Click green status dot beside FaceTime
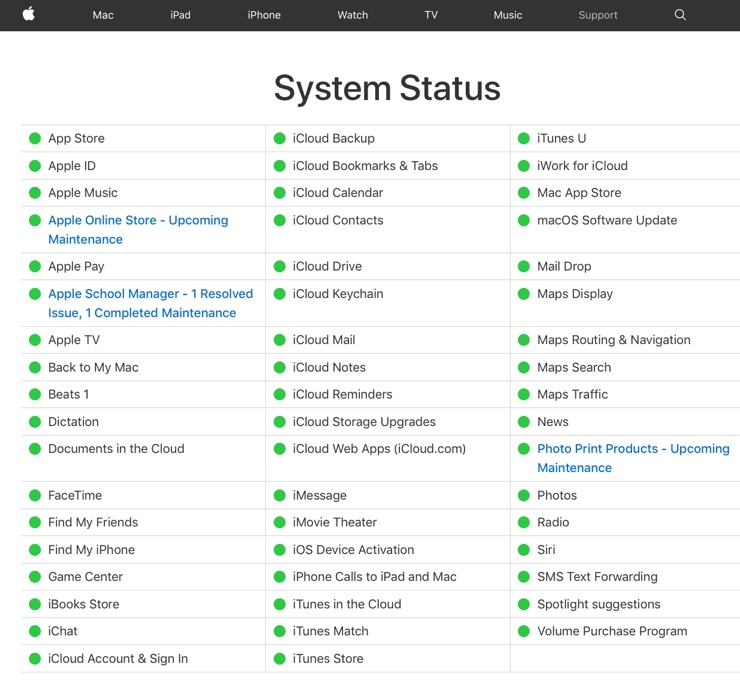 pos(35,495)
